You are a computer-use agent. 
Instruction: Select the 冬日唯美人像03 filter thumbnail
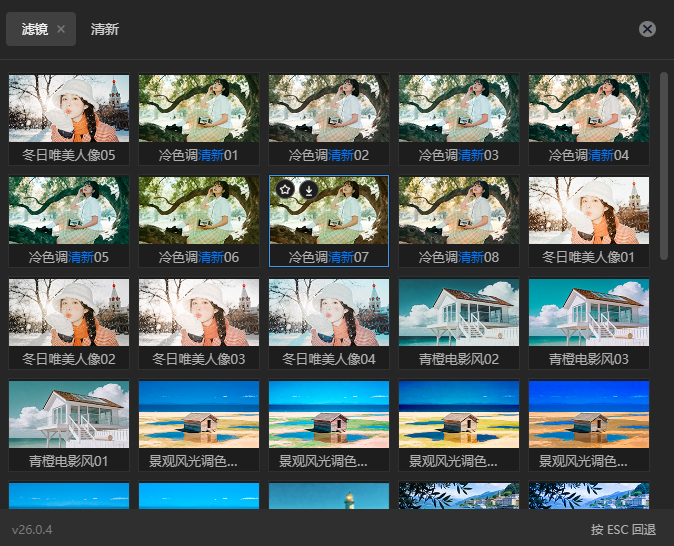tap(199, 313)
